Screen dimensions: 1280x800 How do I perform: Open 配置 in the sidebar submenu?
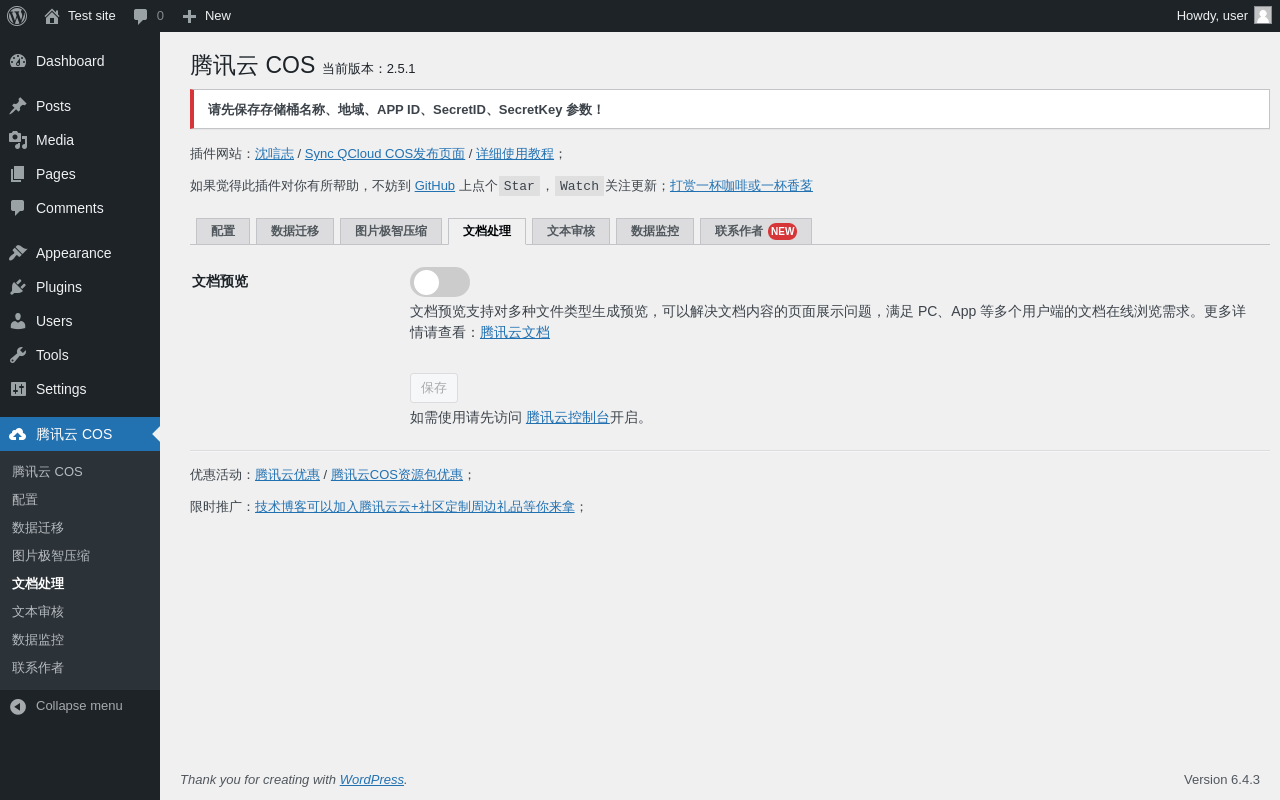click(80, 500)
